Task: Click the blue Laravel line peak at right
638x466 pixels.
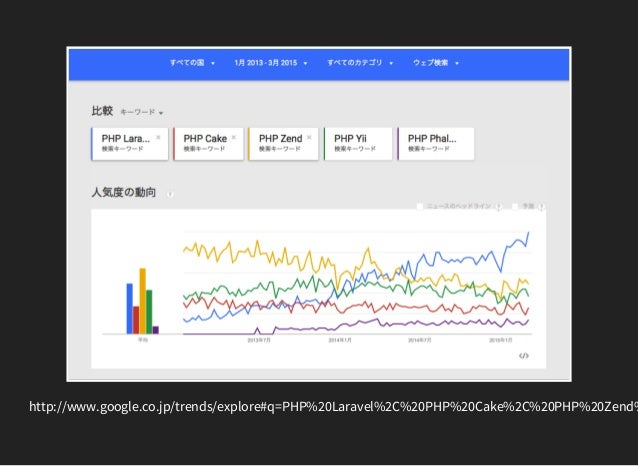Action: pyautogui.click(x=529, y=233)
